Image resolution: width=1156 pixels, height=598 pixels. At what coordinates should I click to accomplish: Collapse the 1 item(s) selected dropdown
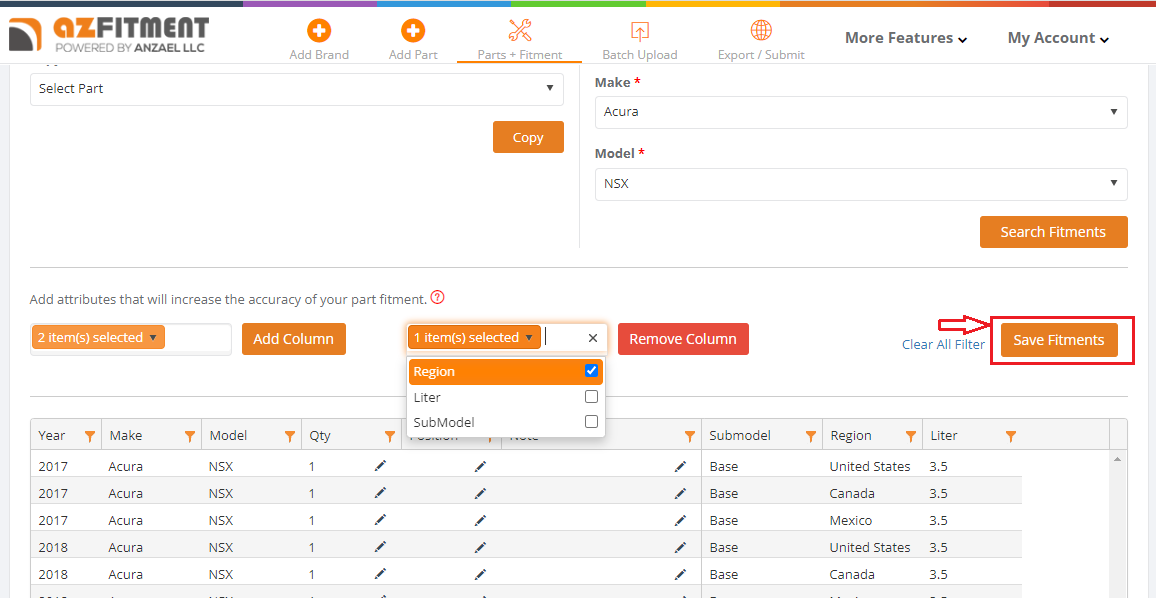tap(474, 338)
